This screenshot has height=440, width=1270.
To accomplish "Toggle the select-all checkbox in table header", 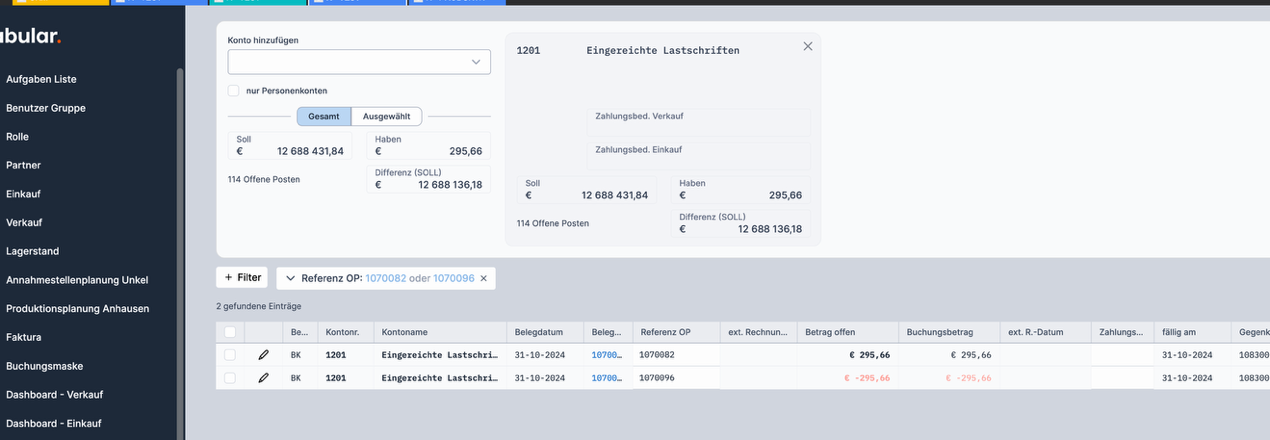I will 230,332.
